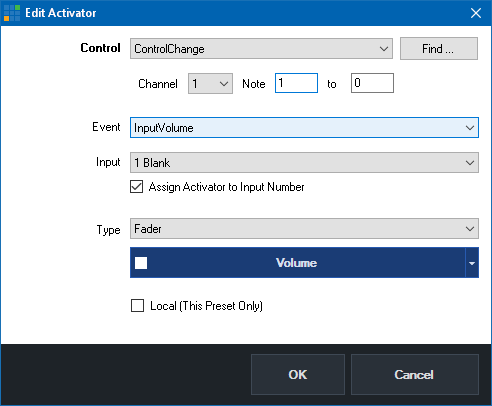This screenshot has height=406, width=492.
Task: Expand the Event dropdown showing InputVolume
Action: [304, 127]
